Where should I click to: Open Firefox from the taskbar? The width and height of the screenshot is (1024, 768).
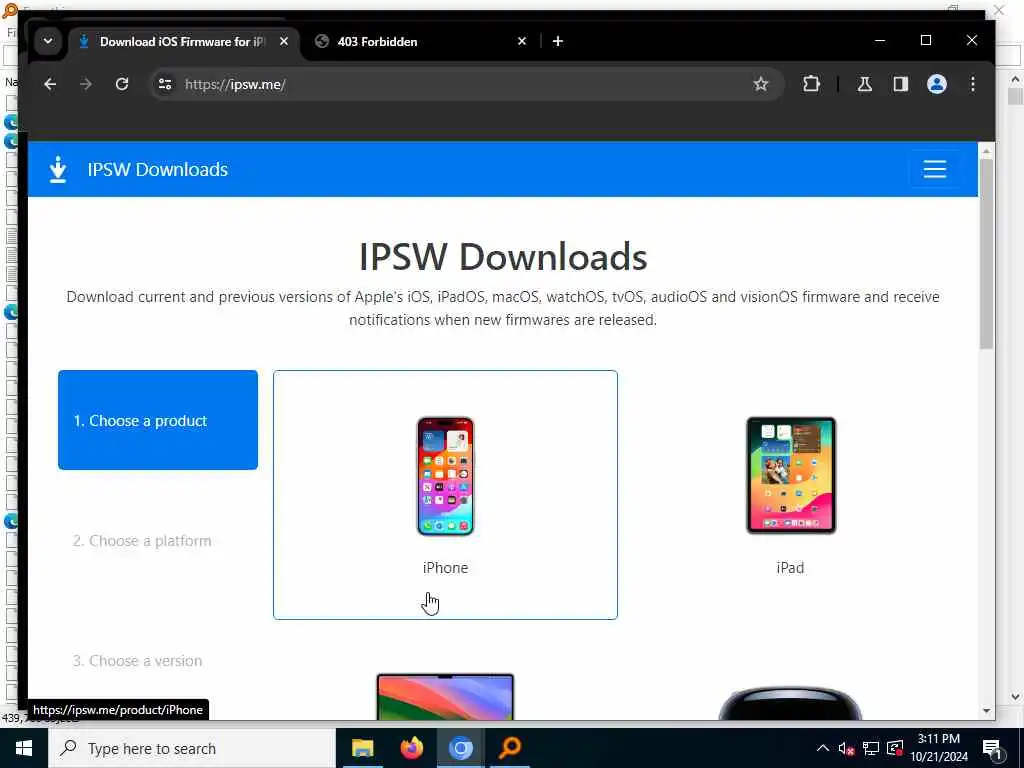(x=411, y=748)
